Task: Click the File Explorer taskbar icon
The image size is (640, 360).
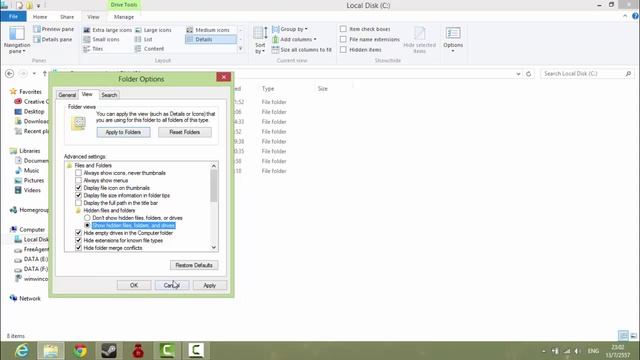Action: pyautogui.click(x=51, y=351)
